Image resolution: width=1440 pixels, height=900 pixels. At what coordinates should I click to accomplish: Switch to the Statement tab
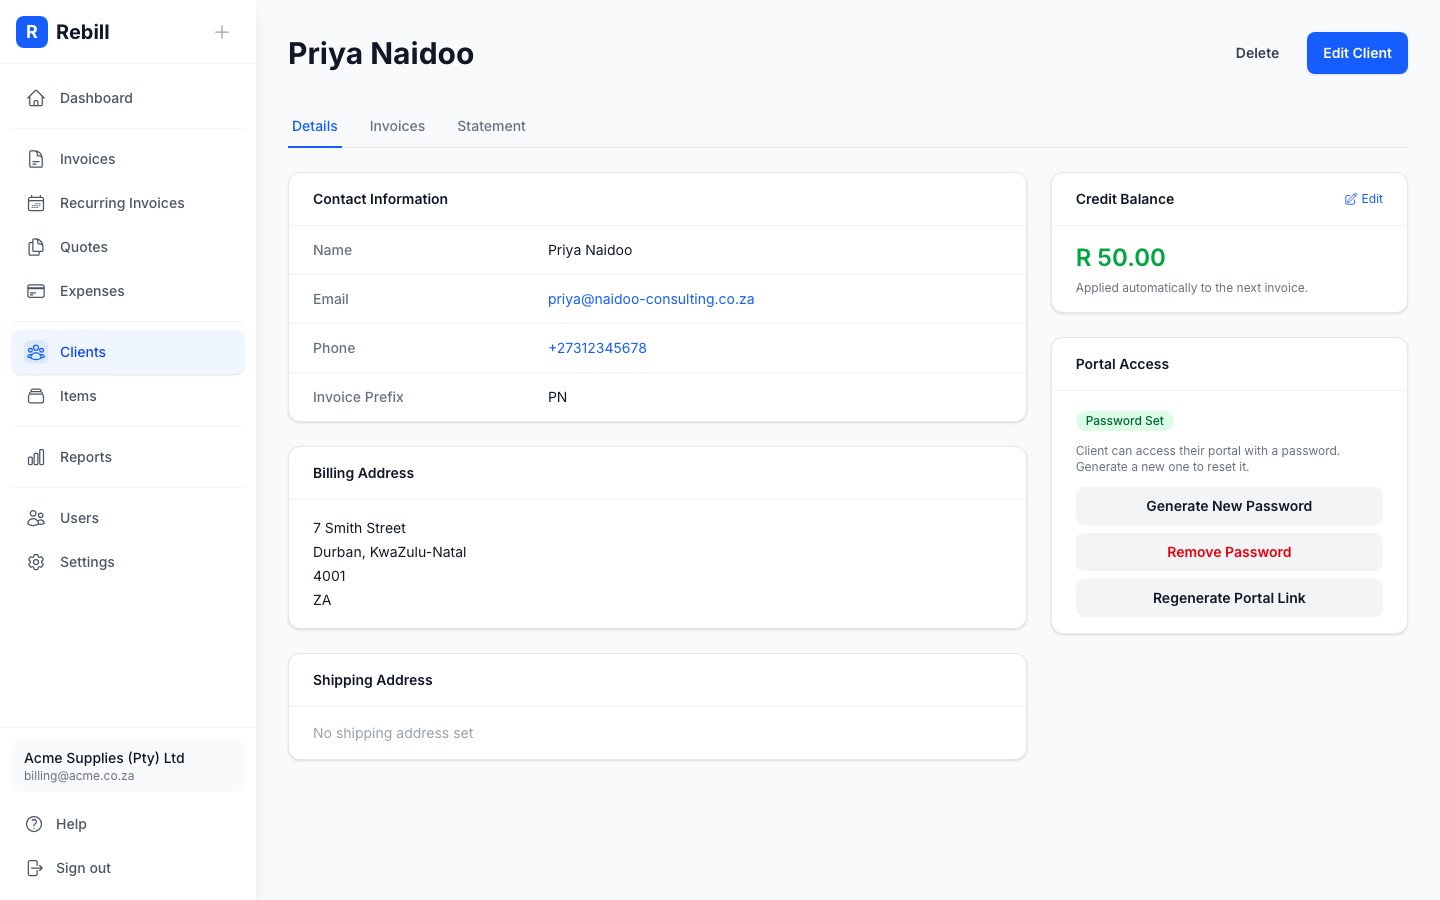(491, 126)
